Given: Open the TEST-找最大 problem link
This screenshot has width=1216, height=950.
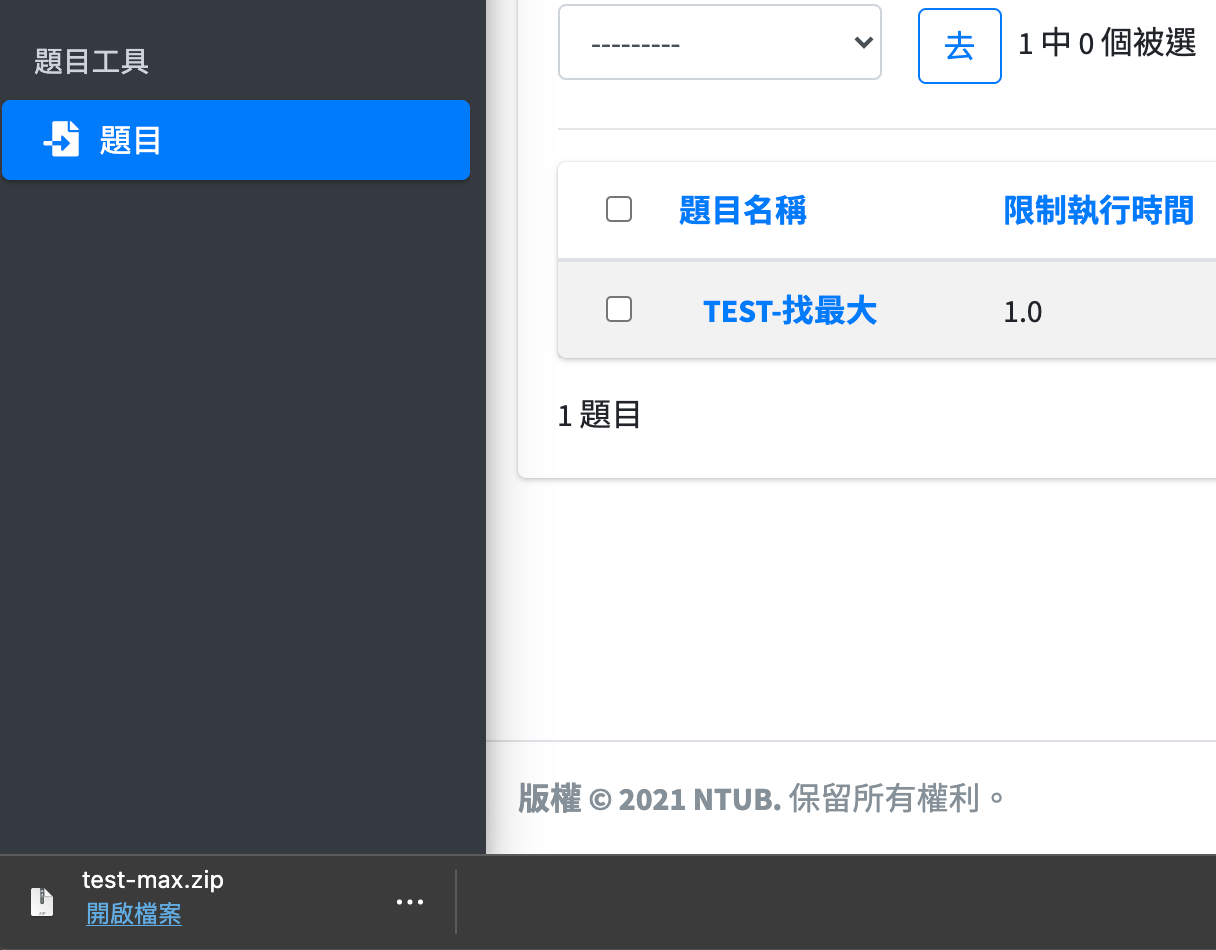Looking at the screenshot, I should (789, 311).
